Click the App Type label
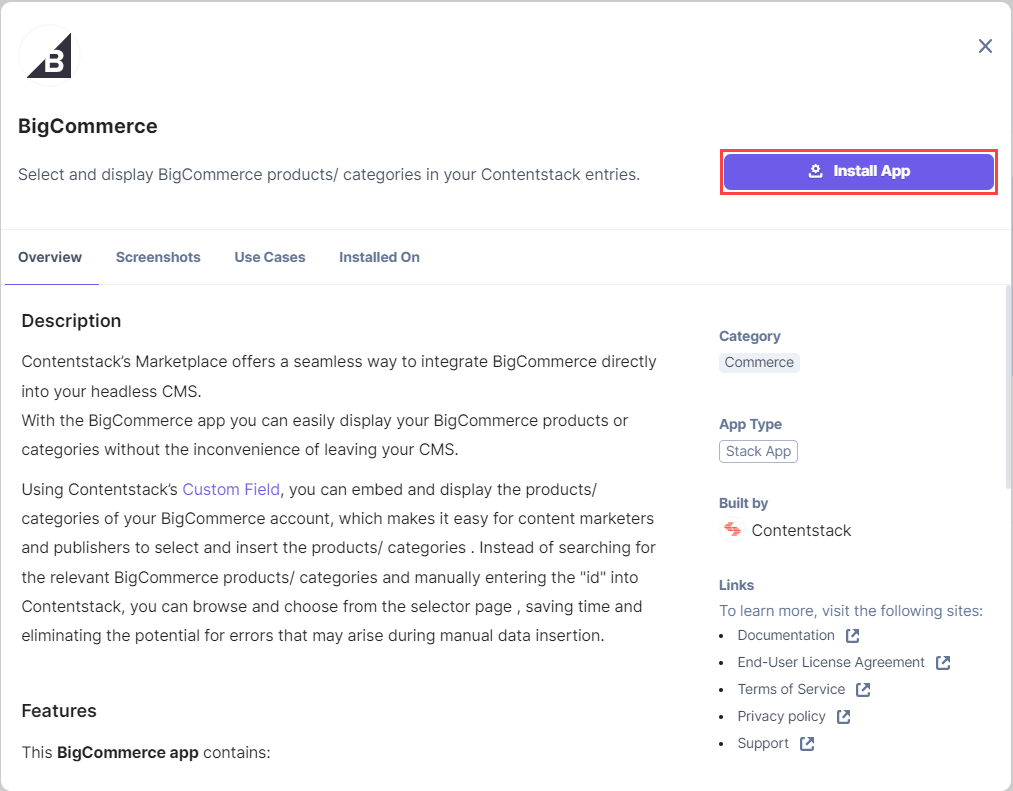This screenshot has width=1013, height=791. pos(750,425)
